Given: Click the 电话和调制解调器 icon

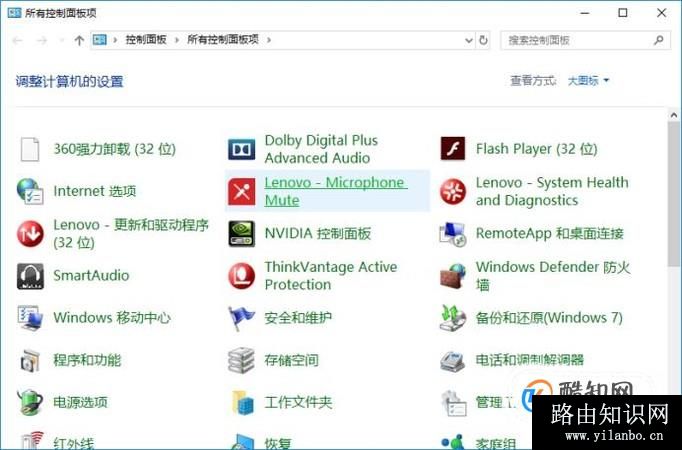Looking at the screenshot, I should (453, 360).
